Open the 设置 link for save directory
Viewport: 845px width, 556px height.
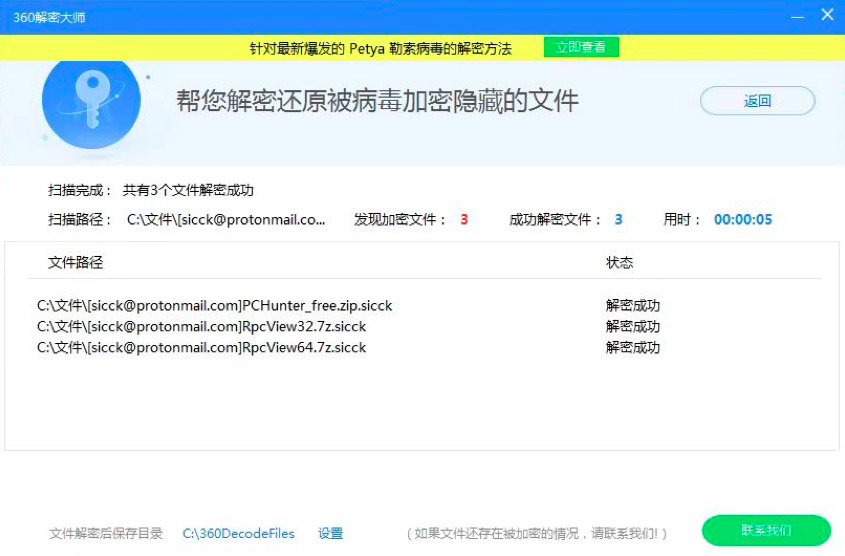pyautogui.click(x=330, y=533)
